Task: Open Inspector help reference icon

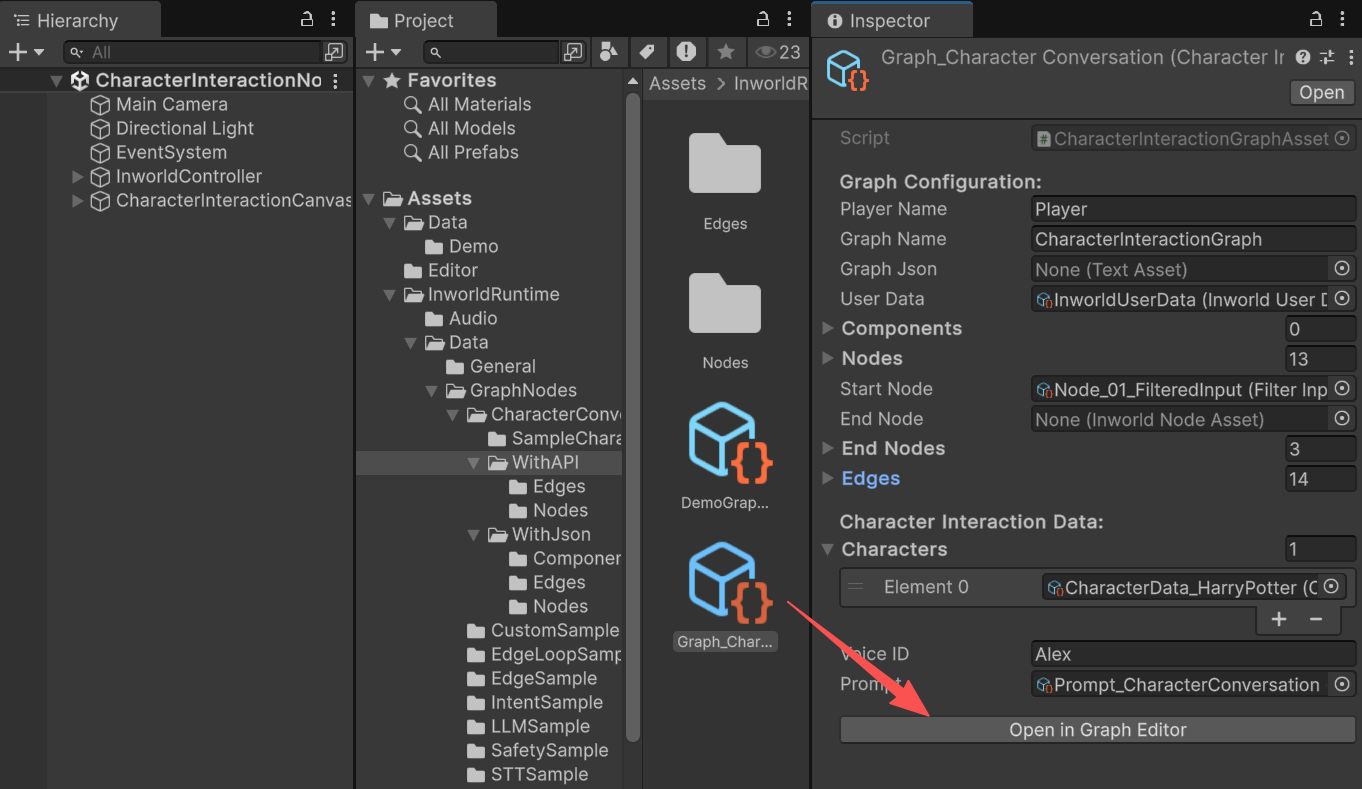Action: coord(1303,58)
